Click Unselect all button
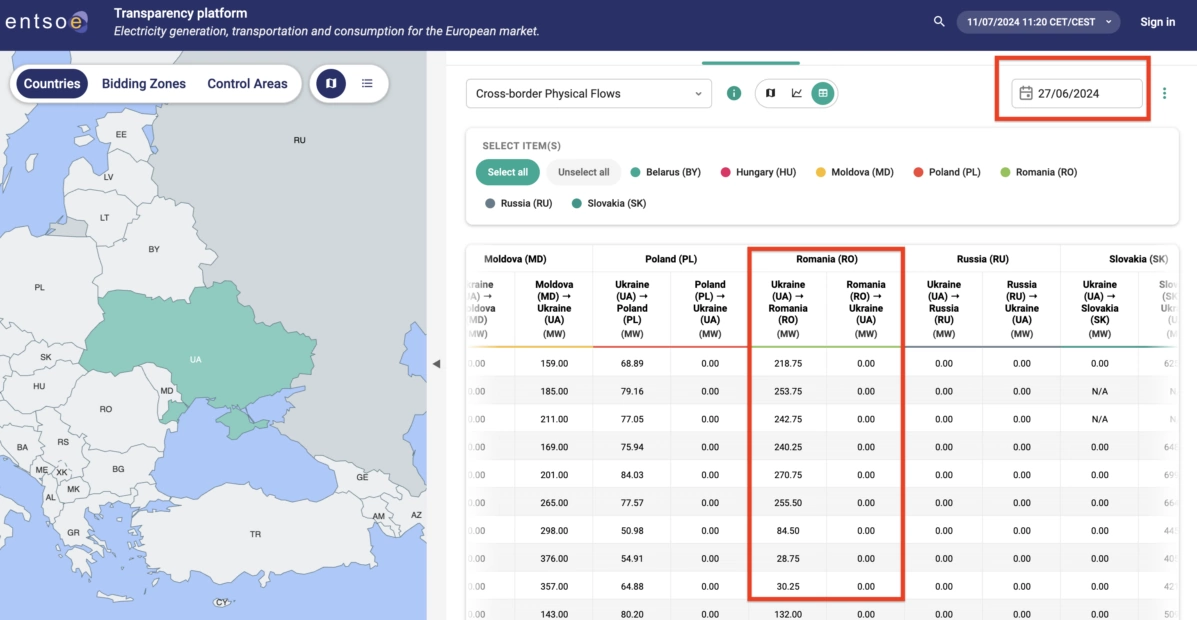1197x620 pixels. (x=583, y=172)
